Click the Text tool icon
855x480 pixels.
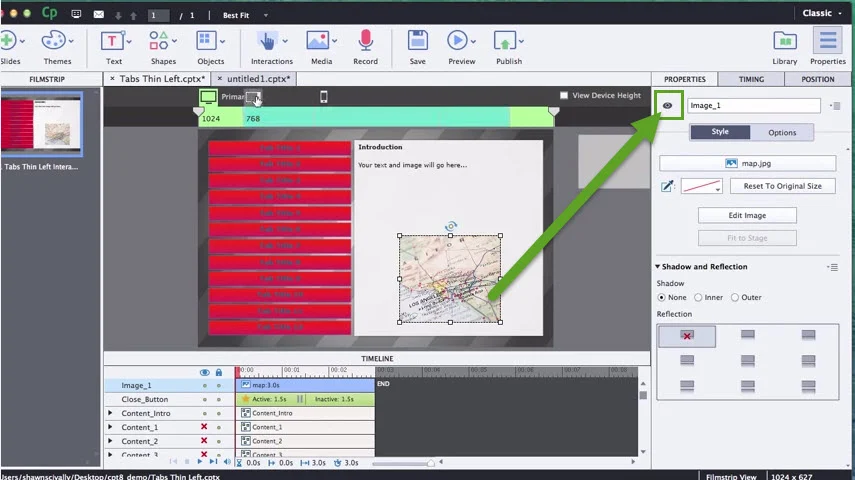point(113,41)
